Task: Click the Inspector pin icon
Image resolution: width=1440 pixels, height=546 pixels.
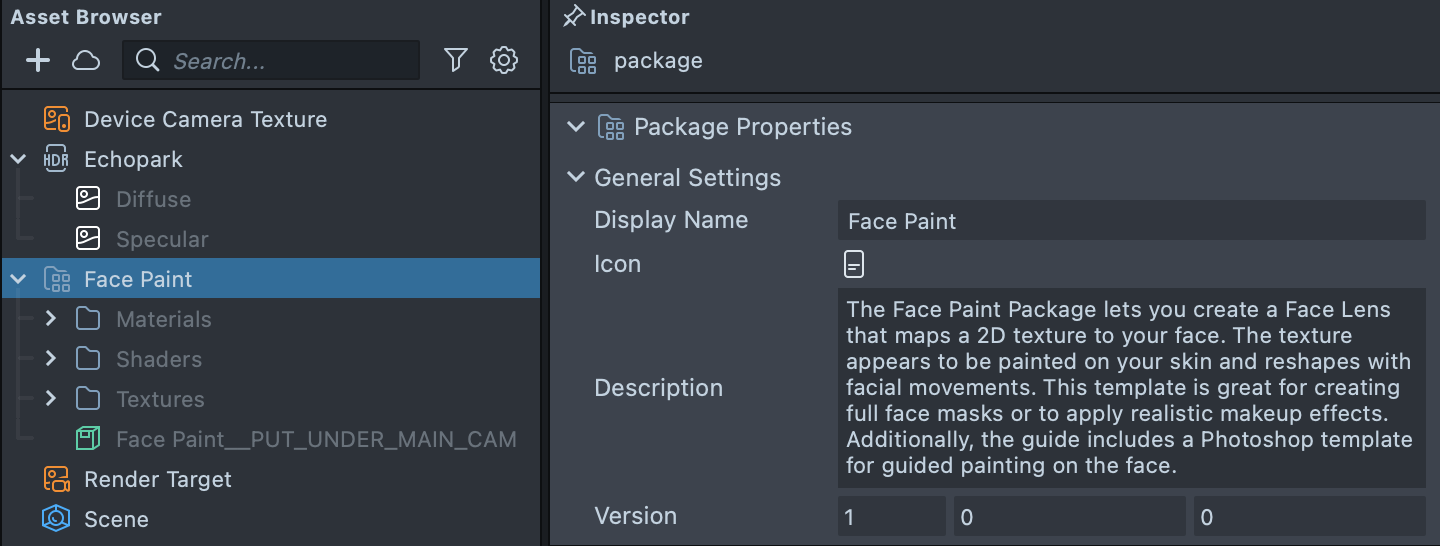Action: (x=573, y=17)
